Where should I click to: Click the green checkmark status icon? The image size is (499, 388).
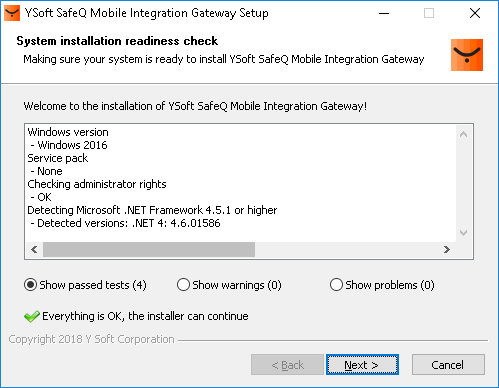pyautogui.click(x=32, y=316)
